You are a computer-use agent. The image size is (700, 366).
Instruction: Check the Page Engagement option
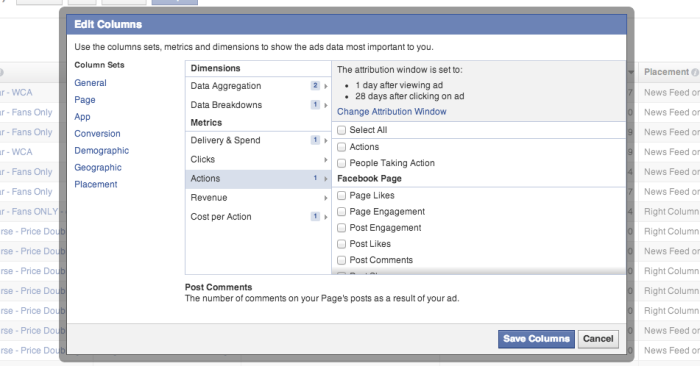pyautogui.click(x=342, y=212)
